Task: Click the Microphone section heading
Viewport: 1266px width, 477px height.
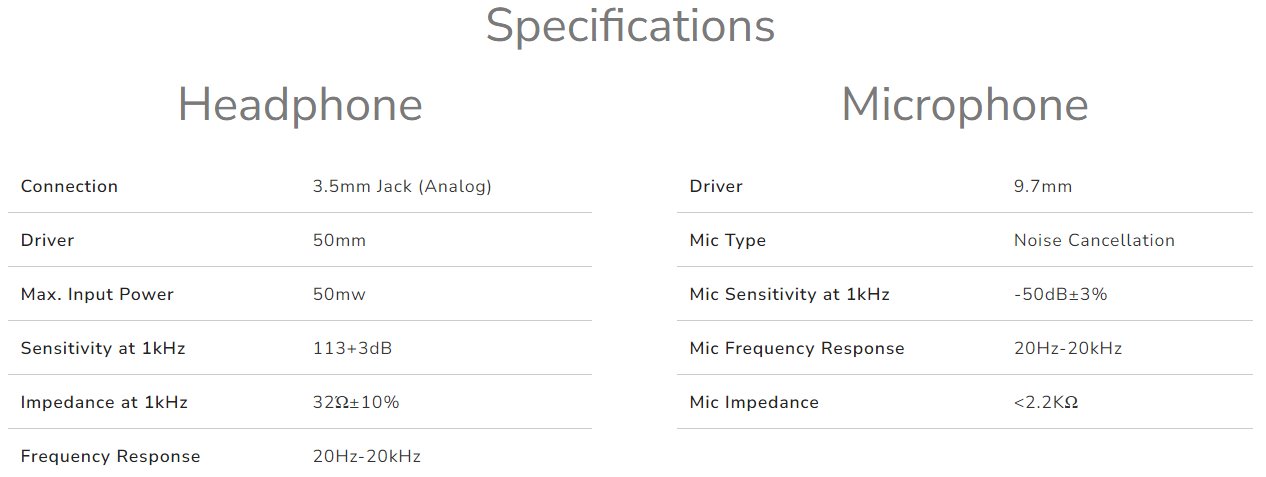Action: pyautogui.click(x=964, y=105)
